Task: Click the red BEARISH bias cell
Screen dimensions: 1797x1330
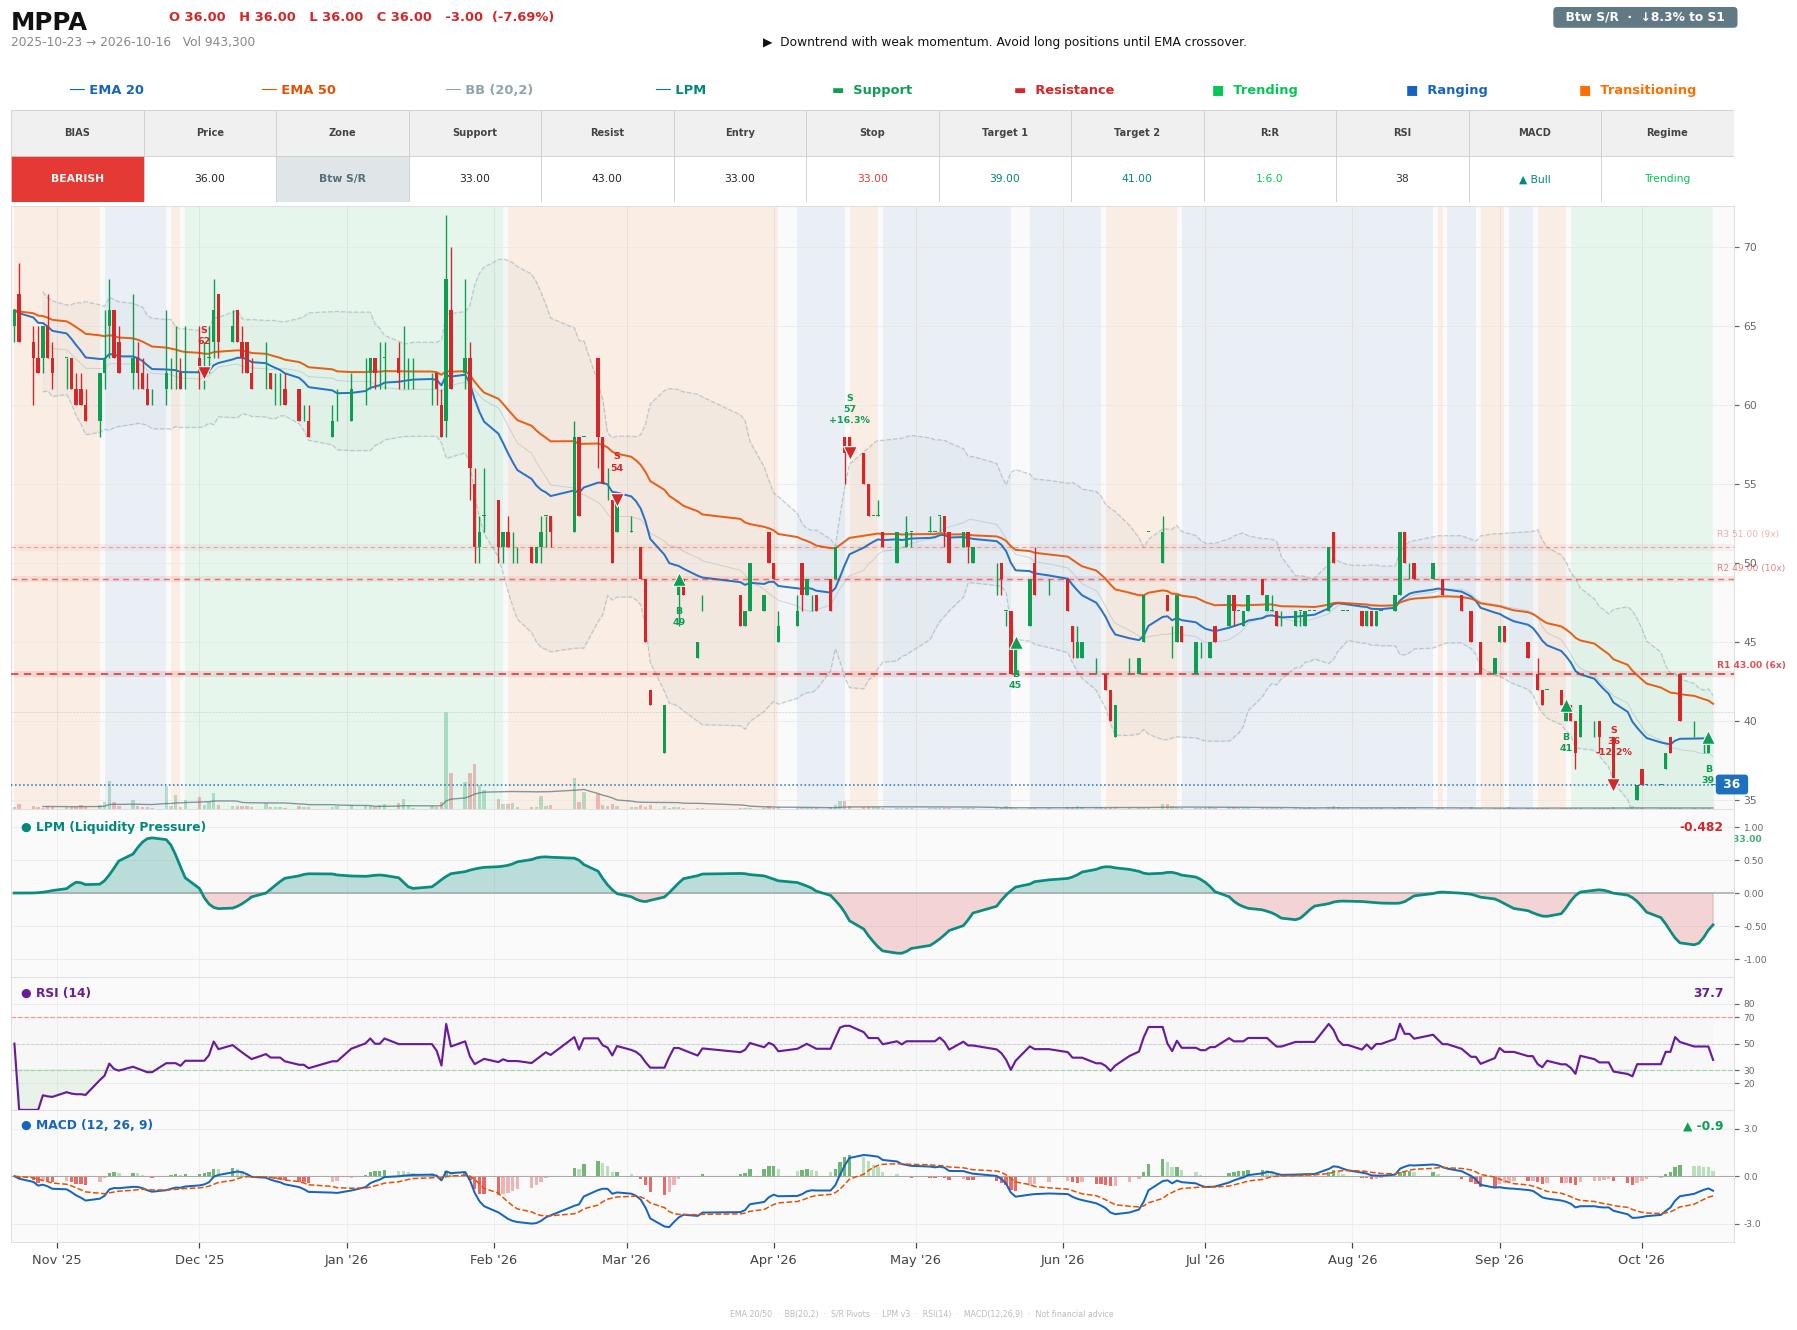Action: pyautogui.click(x=77, y=179)
